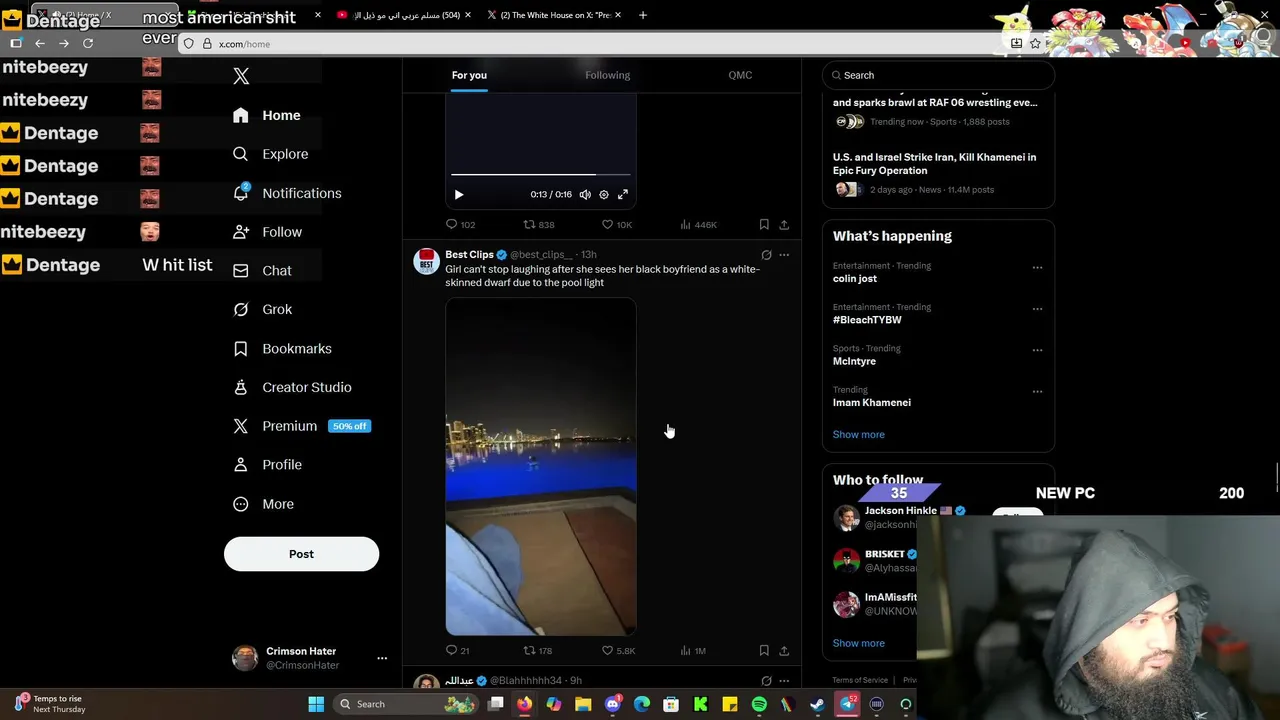Like Best Clips post with 5.8K likes

click(618, 651)
